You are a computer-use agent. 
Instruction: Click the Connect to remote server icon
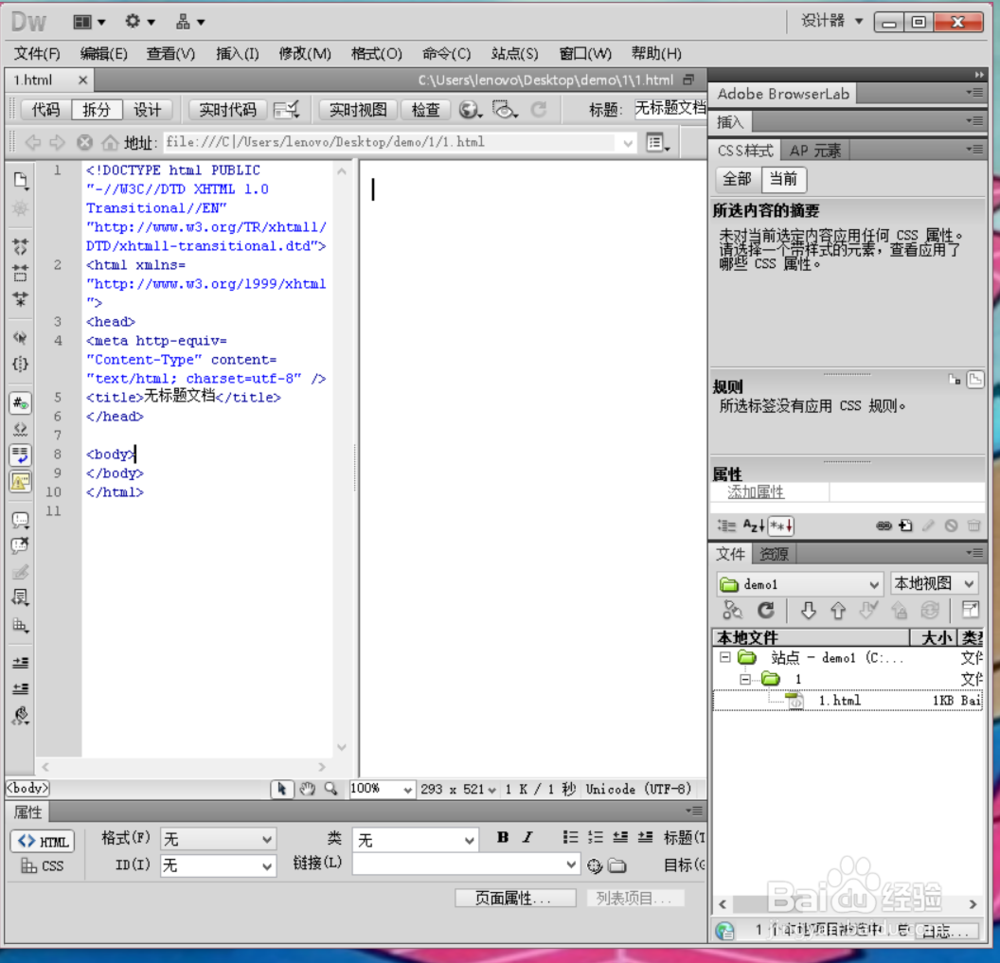click(732, 610)
